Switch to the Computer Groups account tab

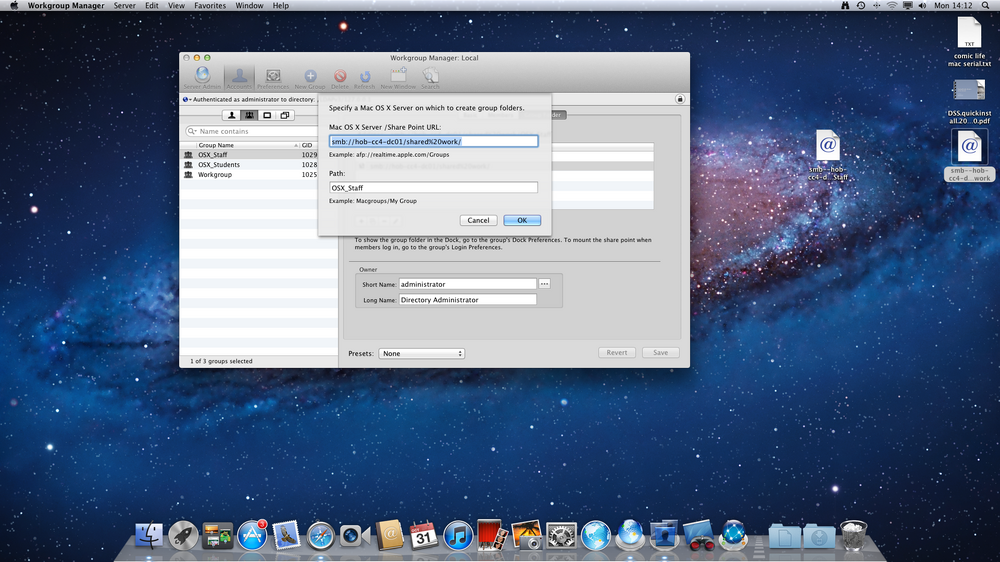pos(285,115)
